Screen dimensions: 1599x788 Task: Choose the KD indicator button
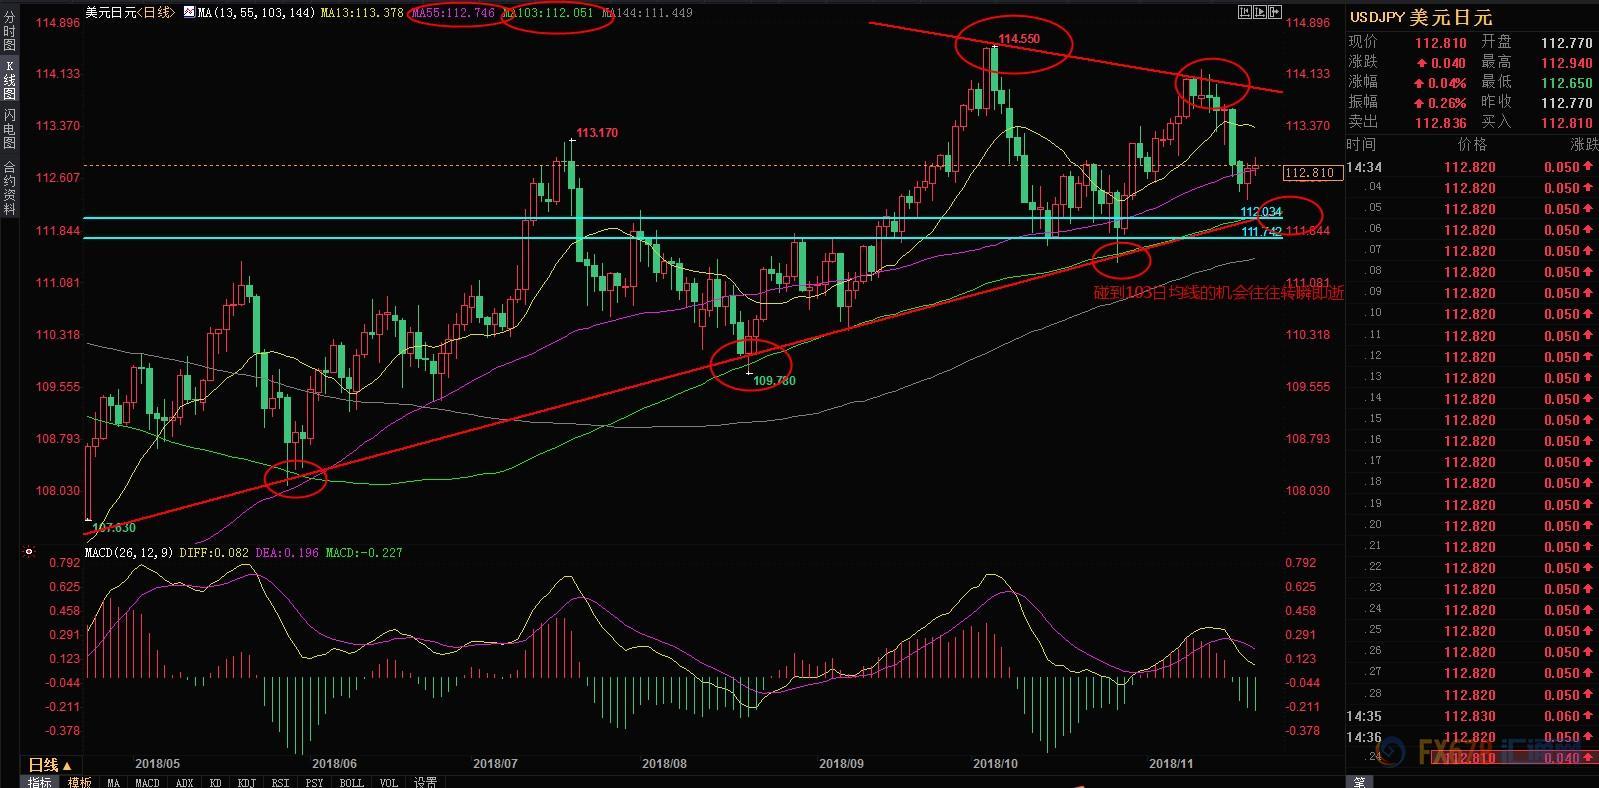[x=215, y=782]
